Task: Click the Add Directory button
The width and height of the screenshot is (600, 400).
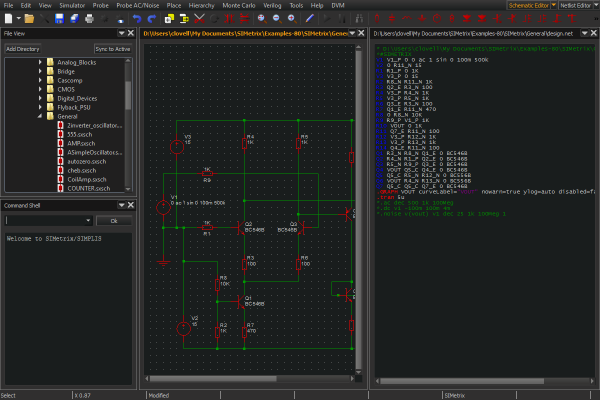Action: pos(23,49)
